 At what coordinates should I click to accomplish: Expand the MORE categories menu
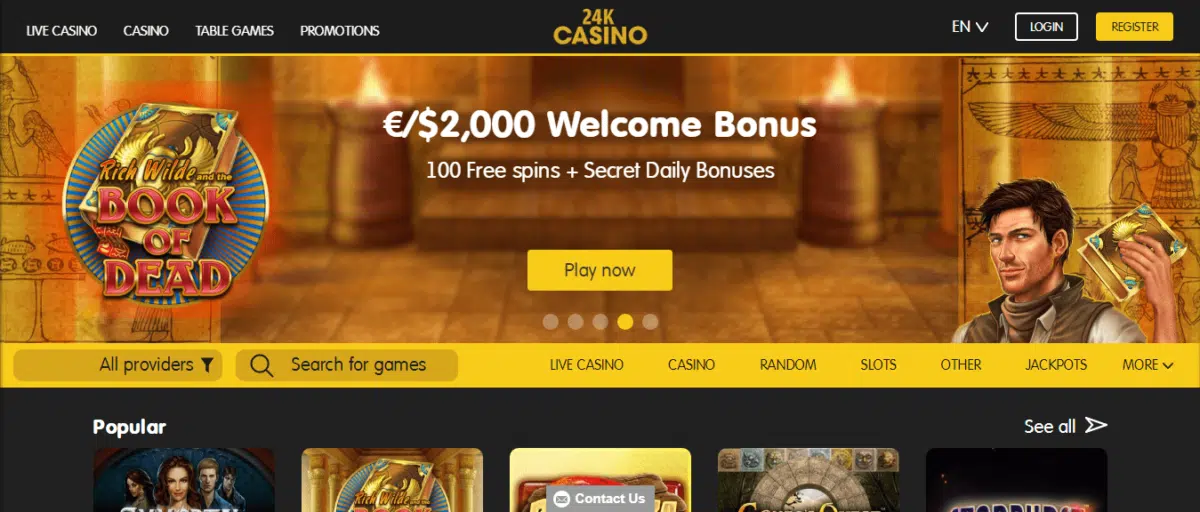(x=1147, y=365)
